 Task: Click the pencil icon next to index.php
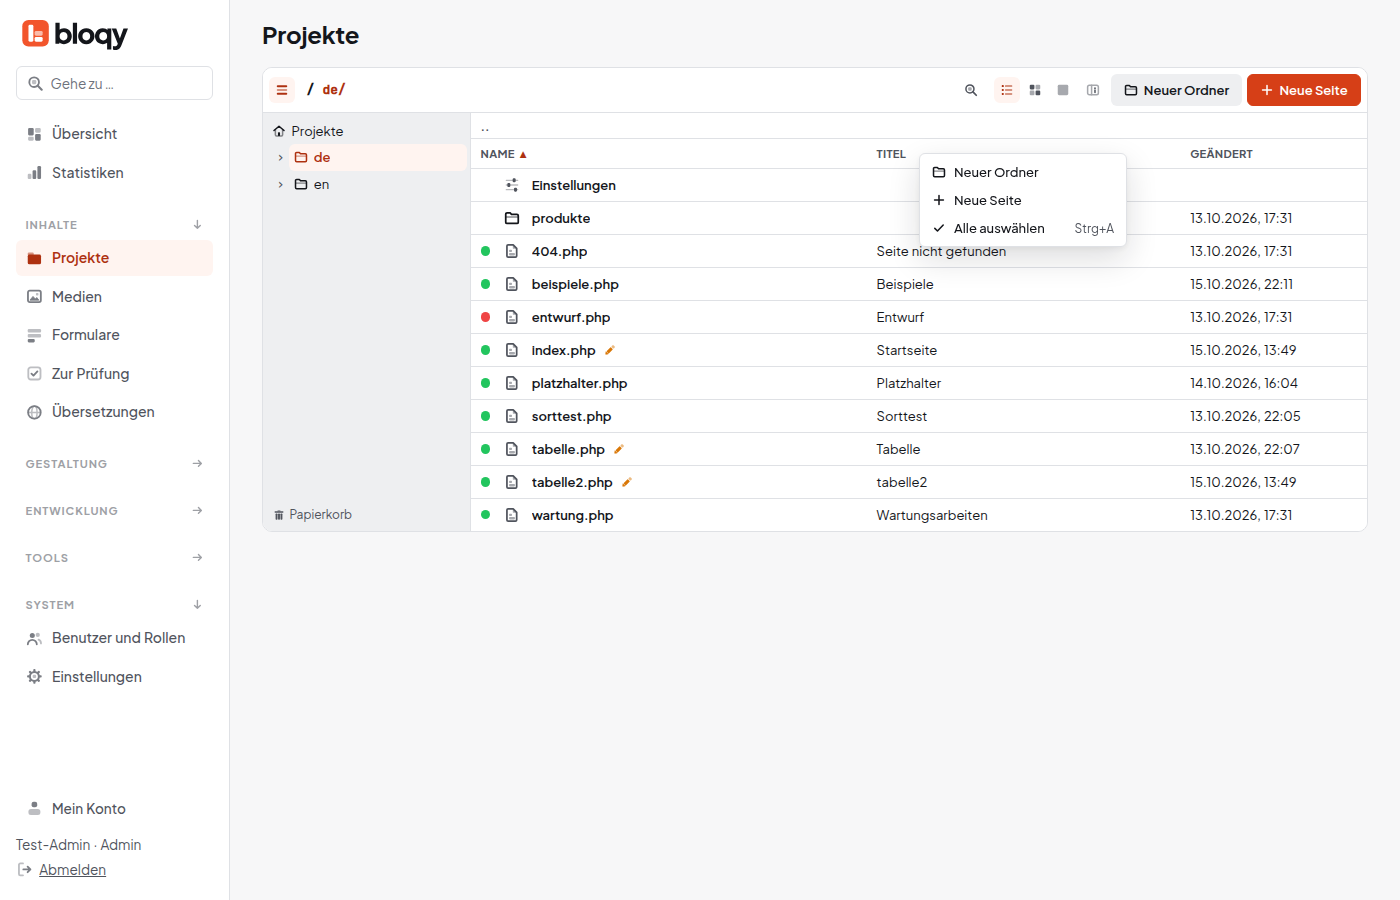pos(610,350)
